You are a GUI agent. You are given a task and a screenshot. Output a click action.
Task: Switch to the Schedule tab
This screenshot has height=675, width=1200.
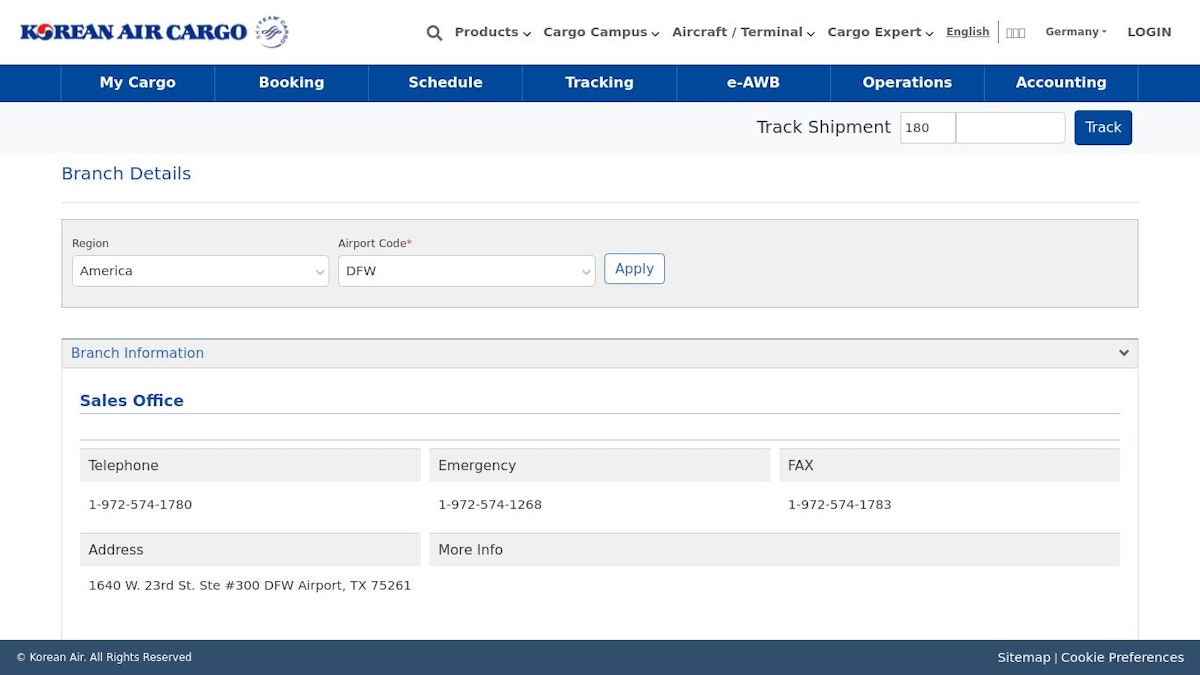(445, 83)
